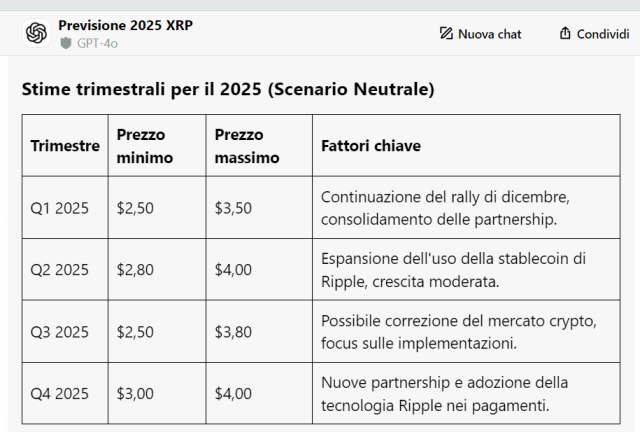Click the ChatGPT logo icon
The image size is (640, 432).
coord(37,33)
